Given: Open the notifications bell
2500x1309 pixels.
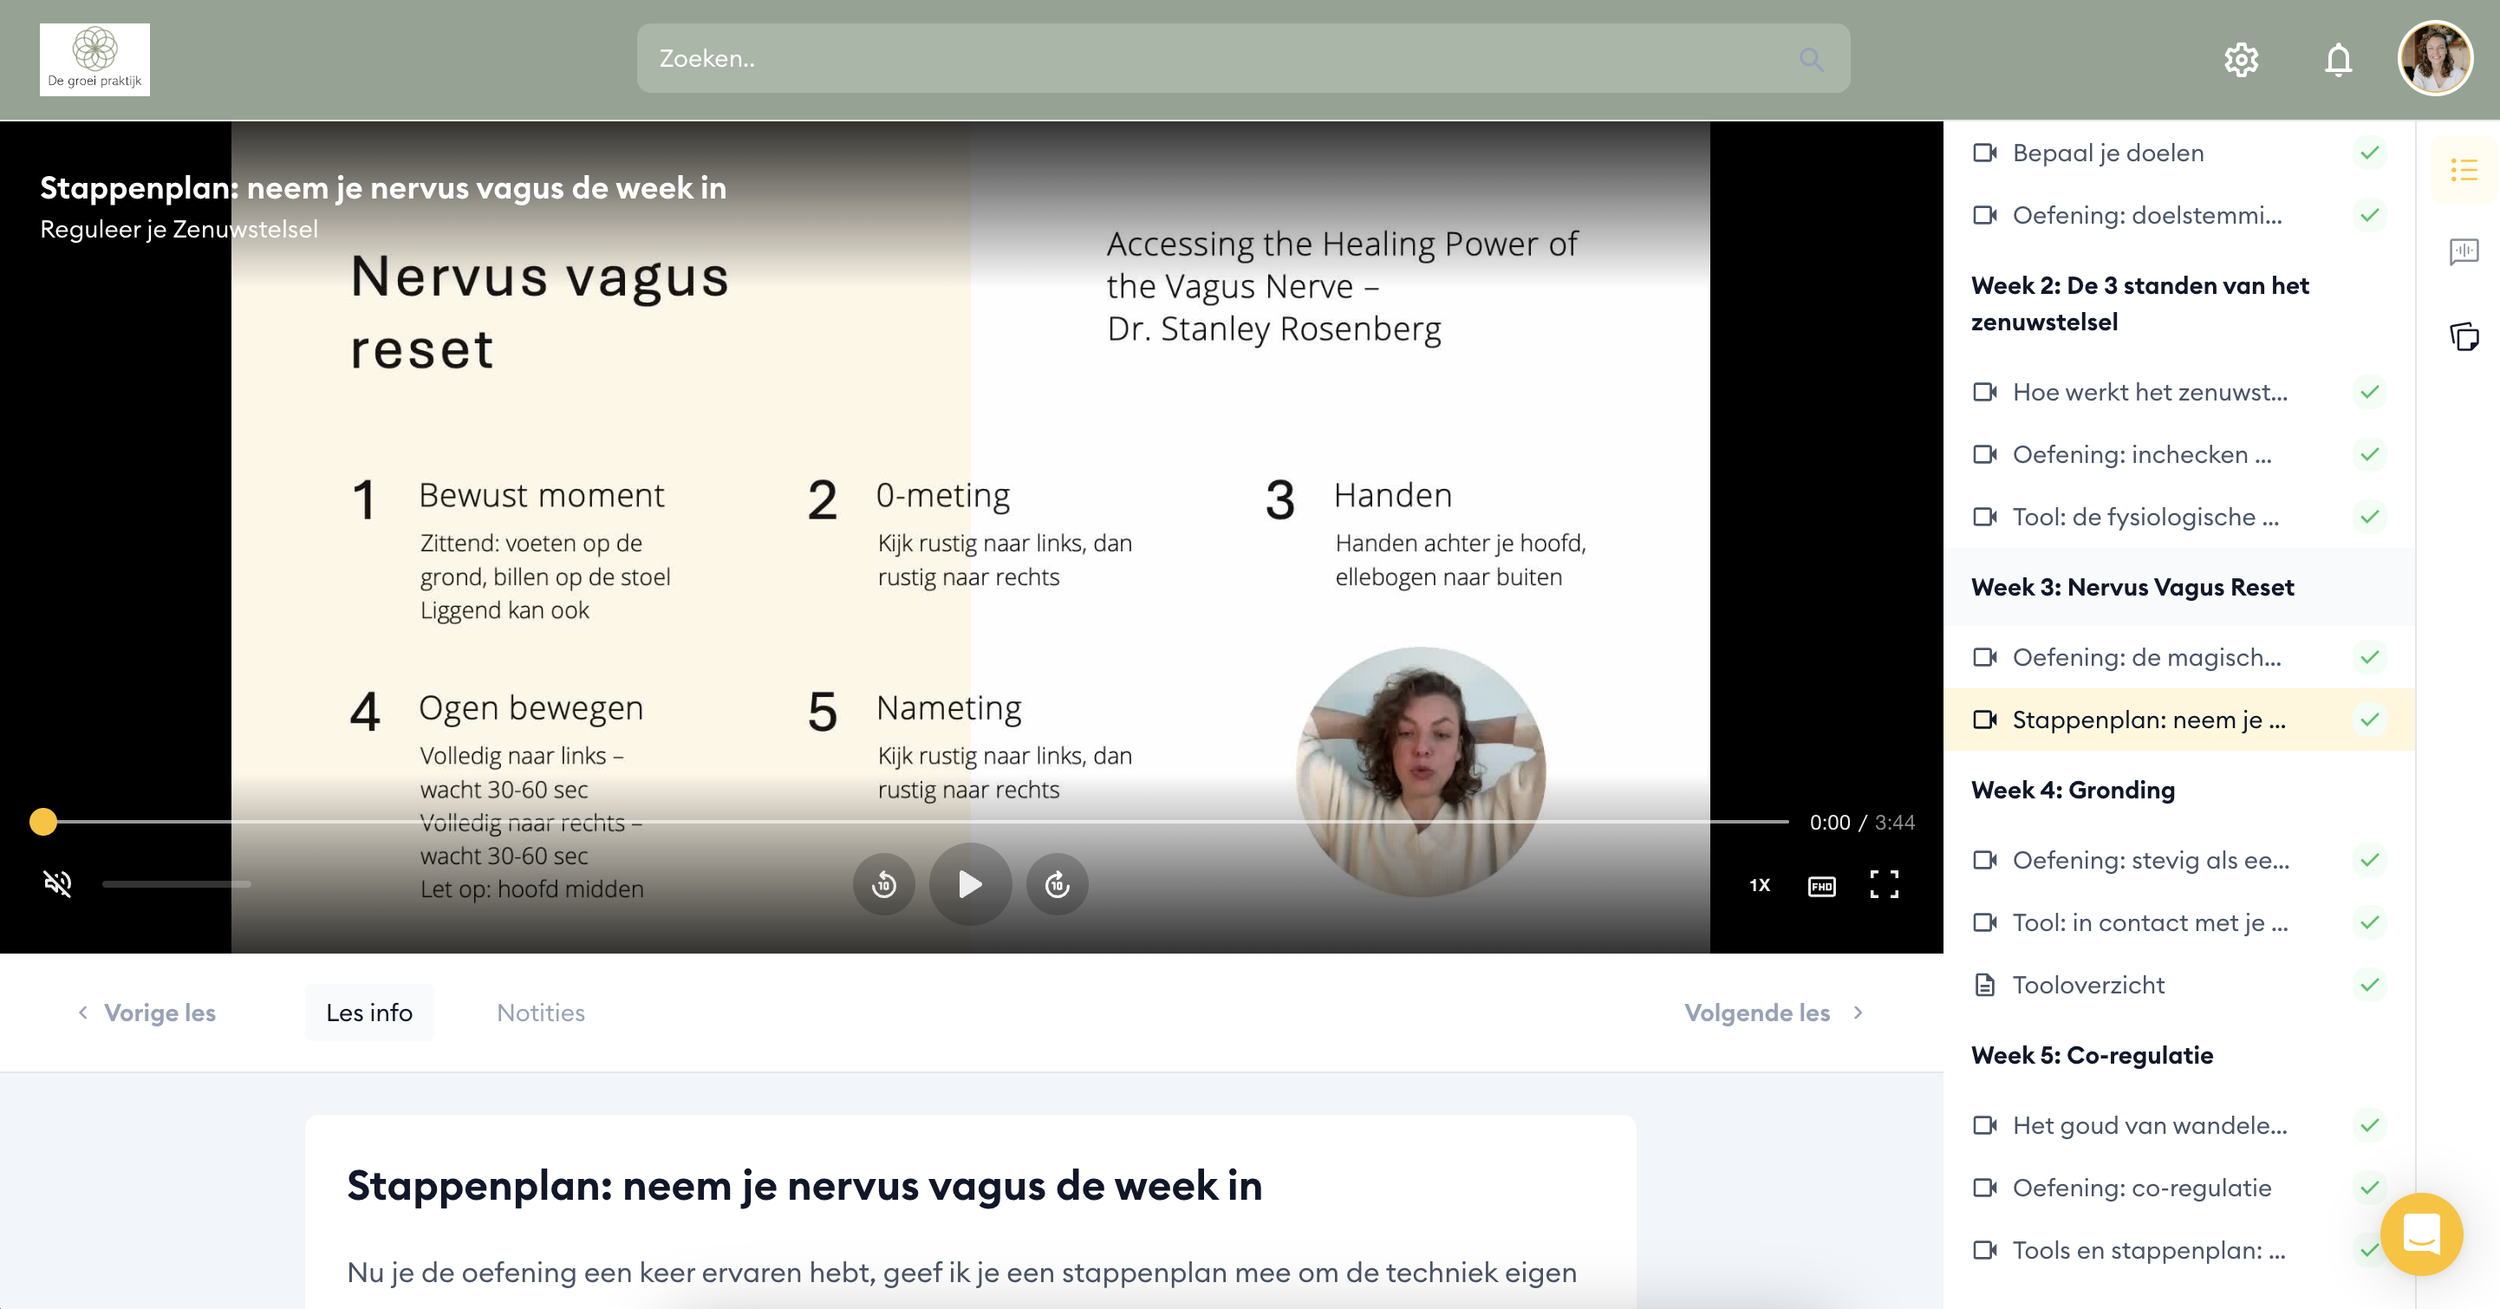Looking at the screenshot, I should [x=2338, y=60].
